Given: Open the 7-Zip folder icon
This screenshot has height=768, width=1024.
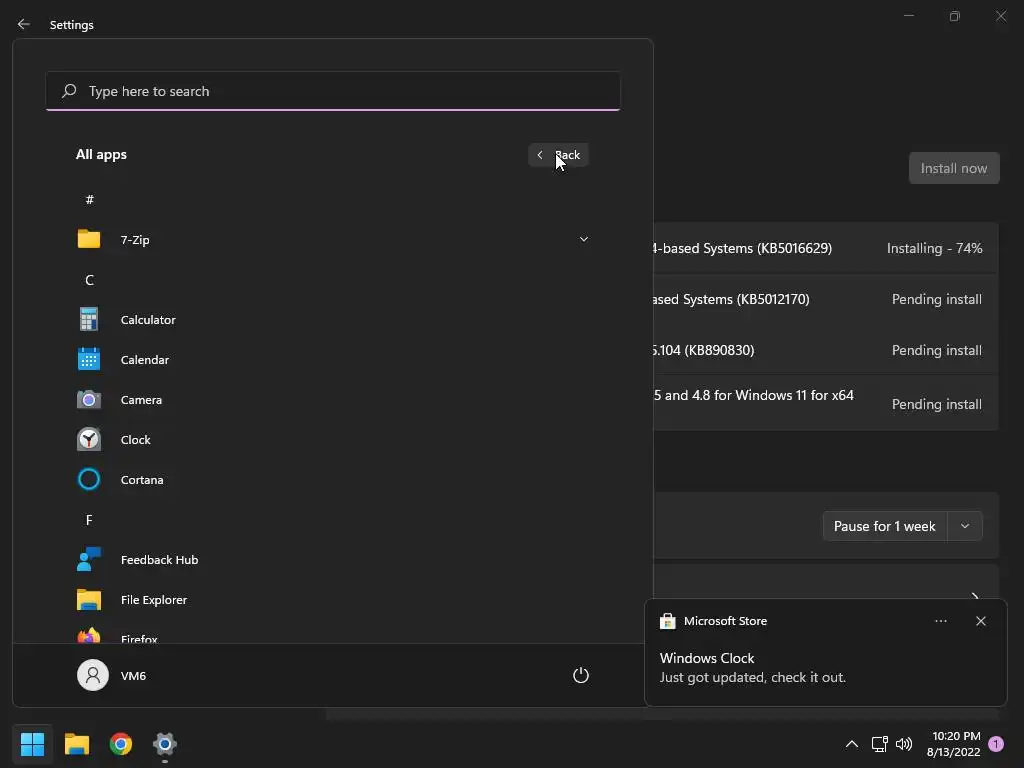Looking at the screenshot, I should 89,239.
